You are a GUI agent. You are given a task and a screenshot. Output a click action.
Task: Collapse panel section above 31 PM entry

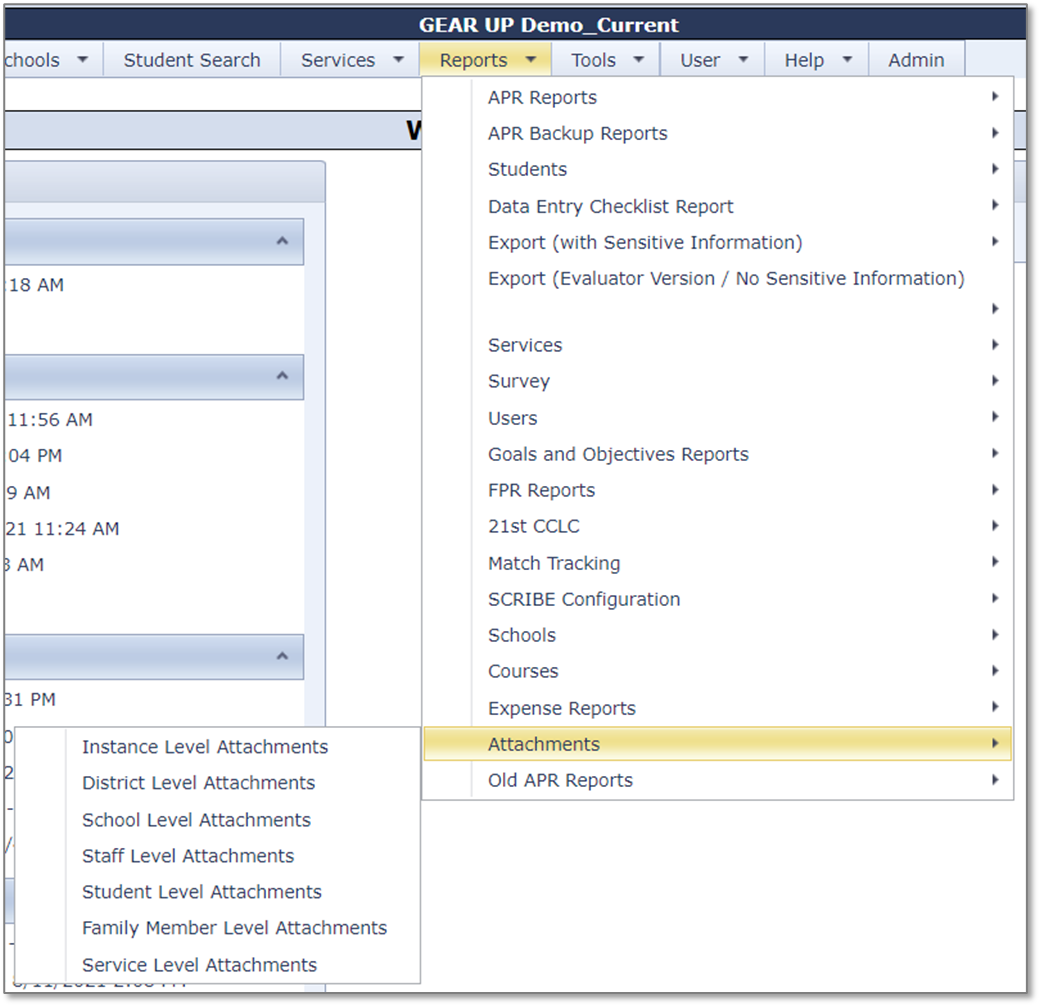[x=282, y=656]
